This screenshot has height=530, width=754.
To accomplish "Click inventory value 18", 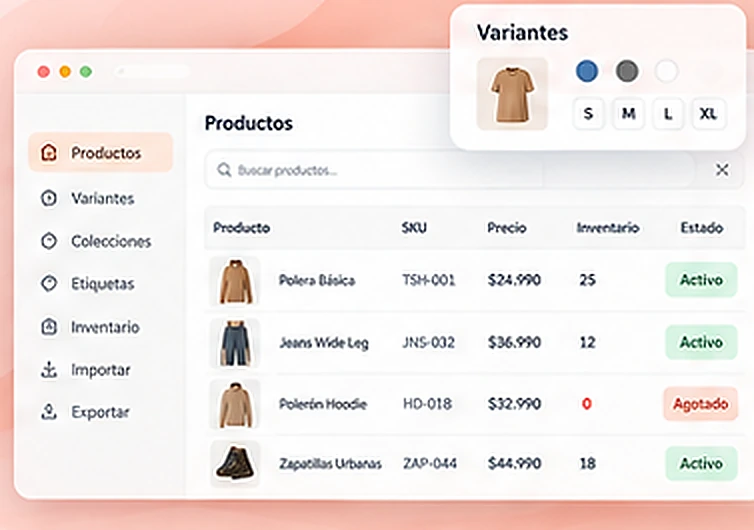I will (588, 464).
